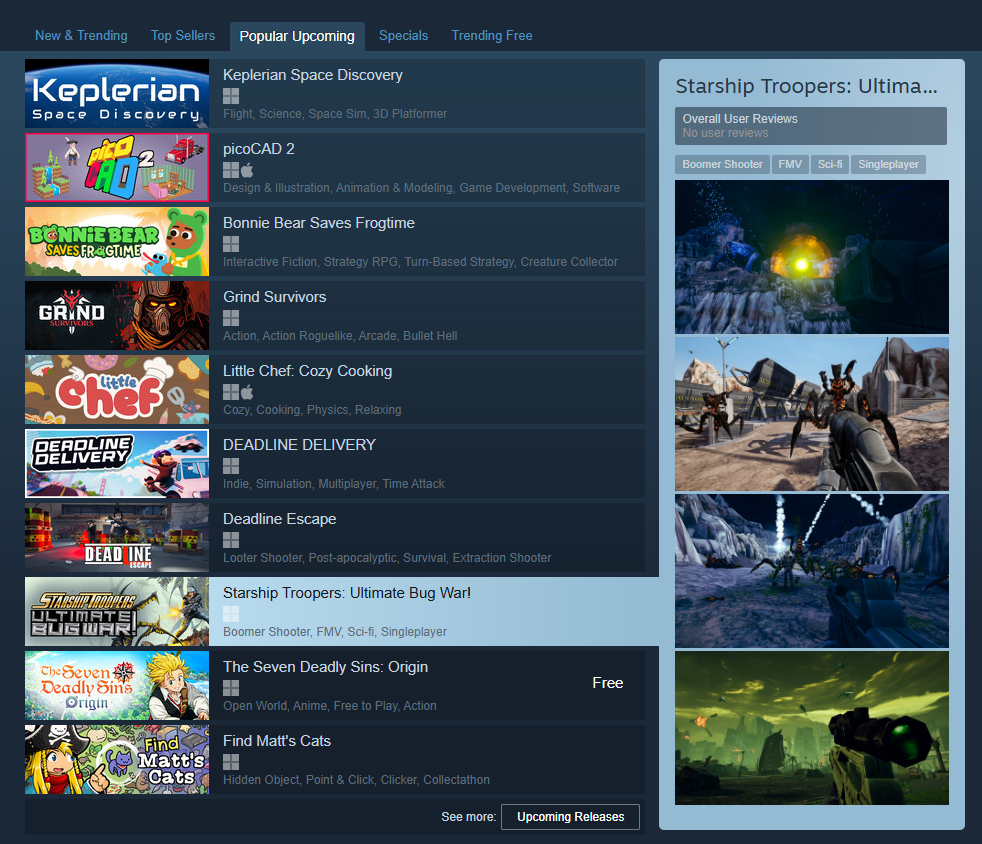
Task: Select the Singleplayer tag in preview panel
Action: 888,164
